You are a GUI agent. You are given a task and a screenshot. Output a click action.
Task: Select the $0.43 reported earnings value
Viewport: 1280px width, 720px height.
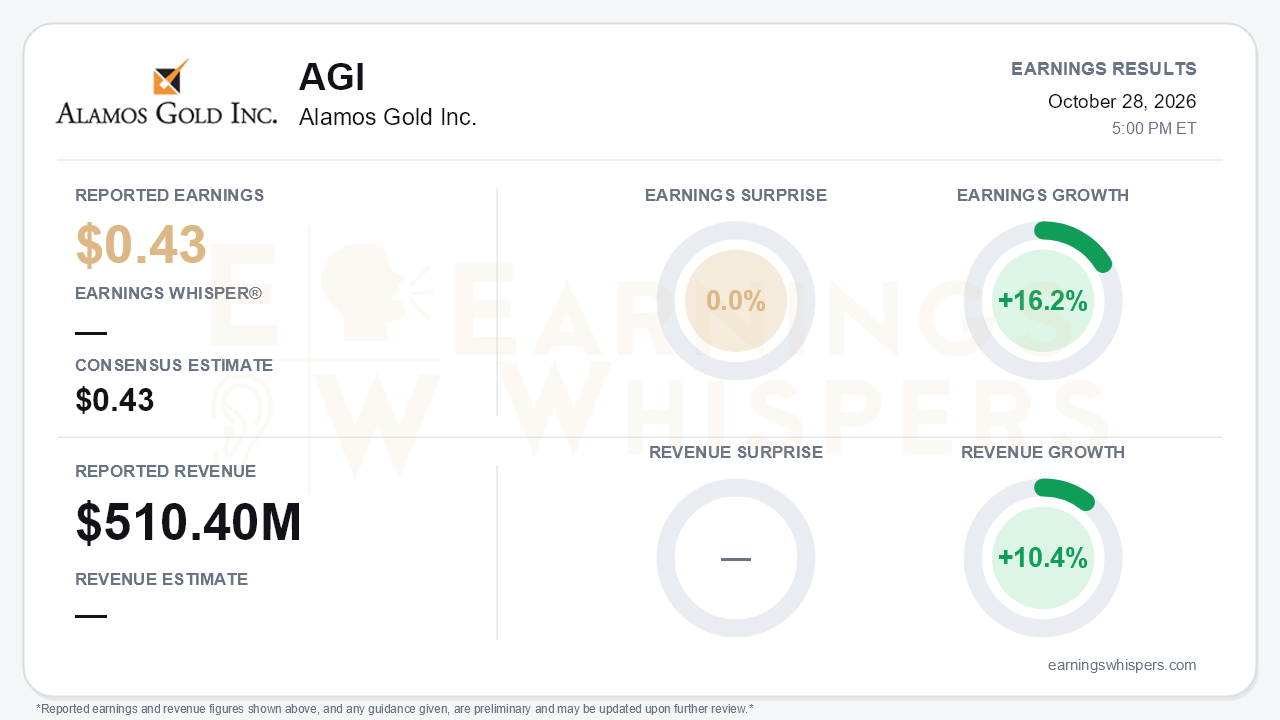(141, 245)
